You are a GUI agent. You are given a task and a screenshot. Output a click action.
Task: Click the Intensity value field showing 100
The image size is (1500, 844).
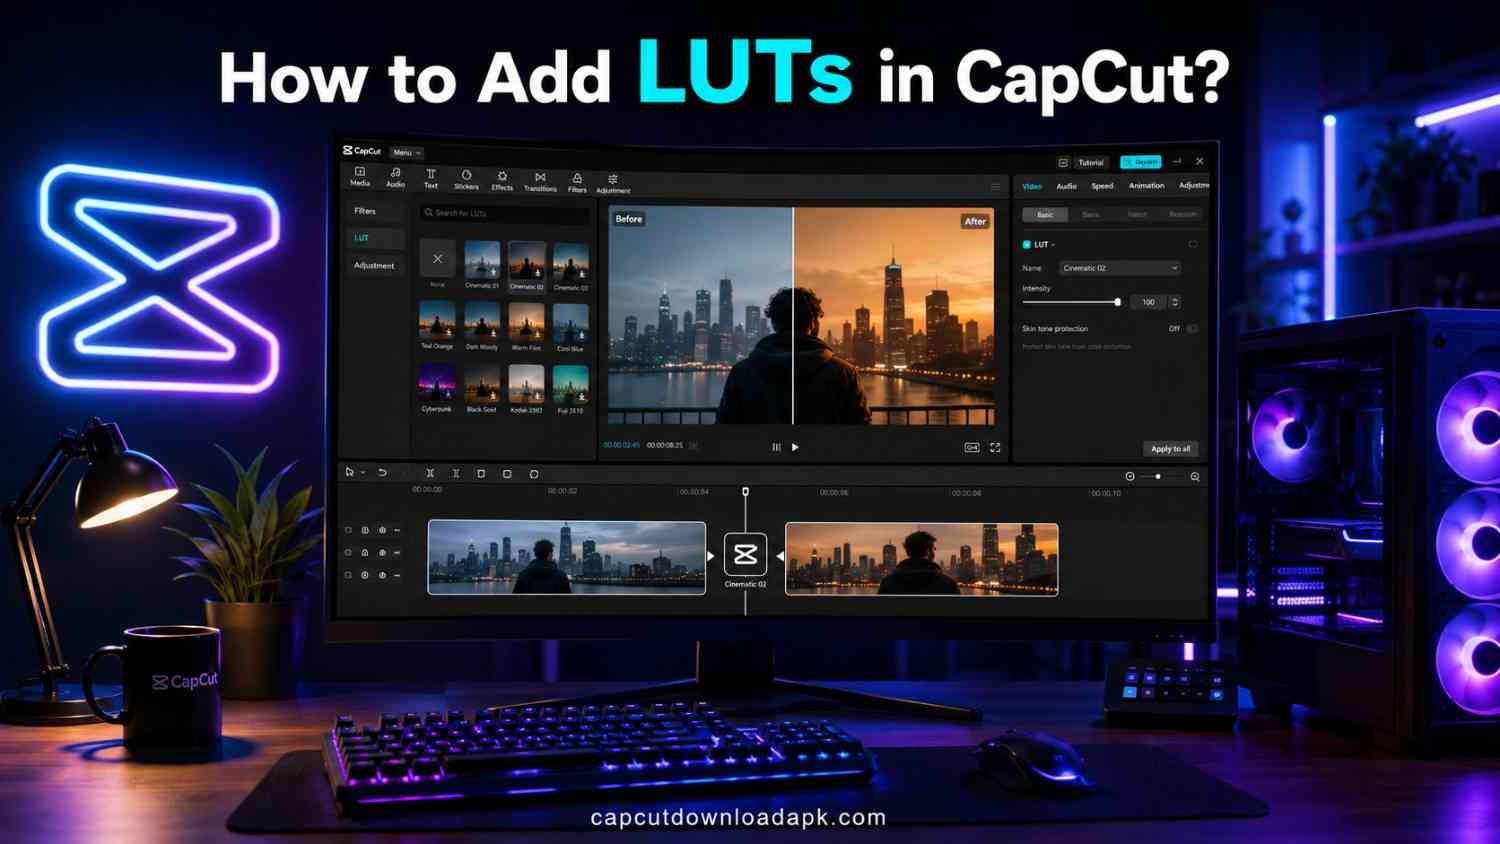(1149, 302)
